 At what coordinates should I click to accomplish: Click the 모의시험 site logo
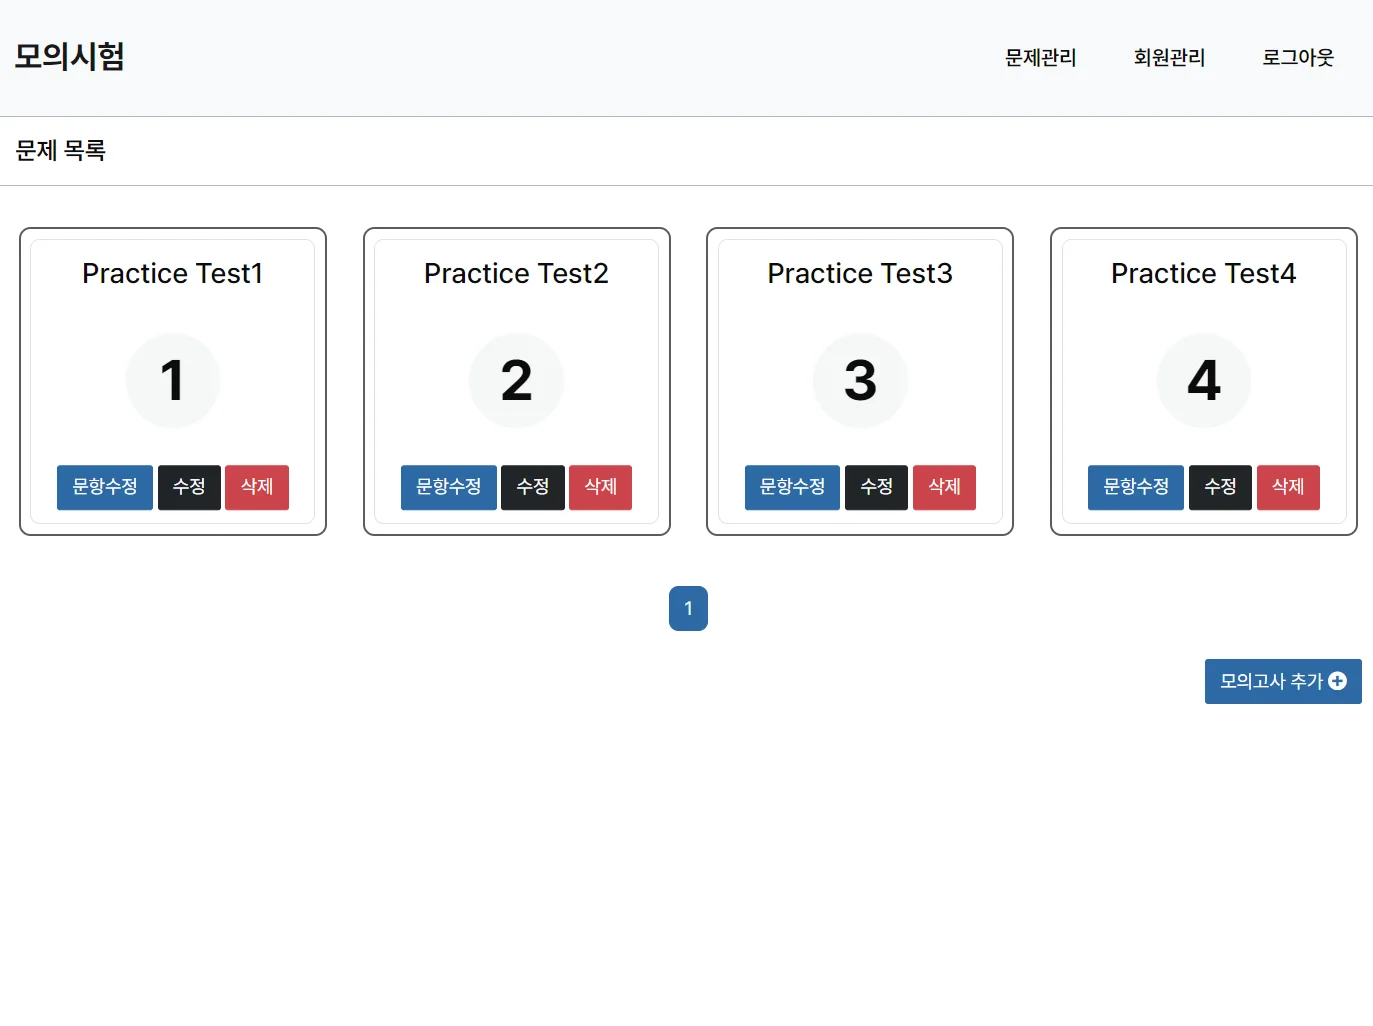[x=69, y=57]
